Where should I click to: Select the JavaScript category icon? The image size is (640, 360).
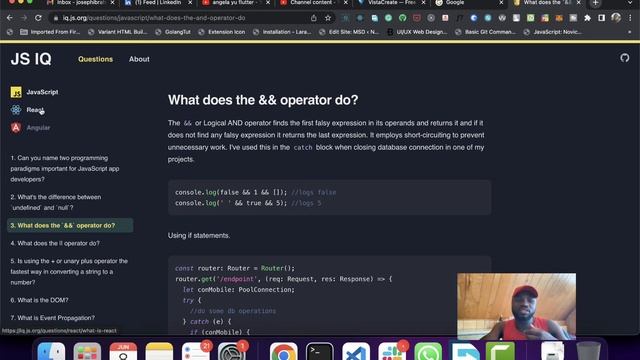(x=16, y=92)
